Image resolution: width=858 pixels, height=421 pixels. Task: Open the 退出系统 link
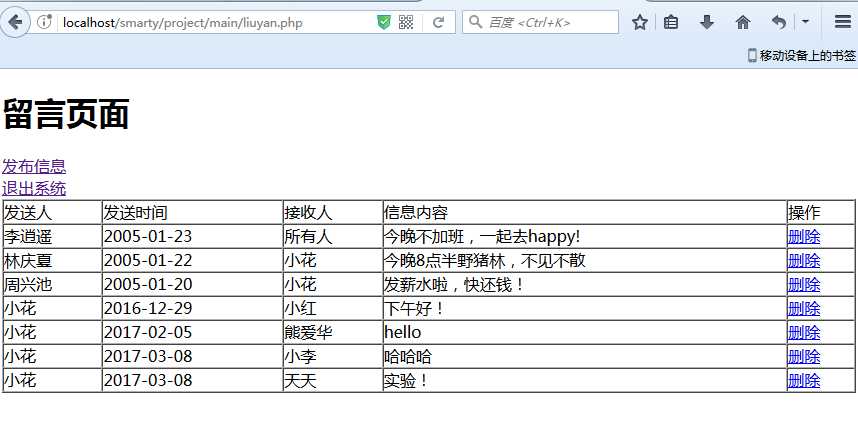point(34,188)
